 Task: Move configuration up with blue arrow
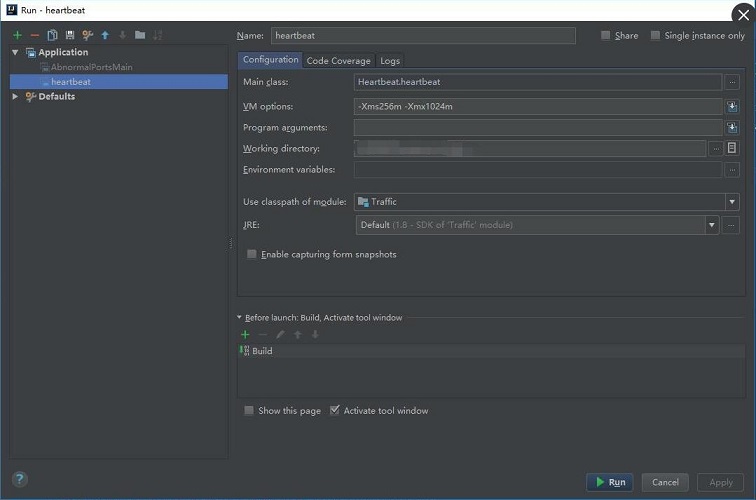pyautogui.click(x=105, y=35)
